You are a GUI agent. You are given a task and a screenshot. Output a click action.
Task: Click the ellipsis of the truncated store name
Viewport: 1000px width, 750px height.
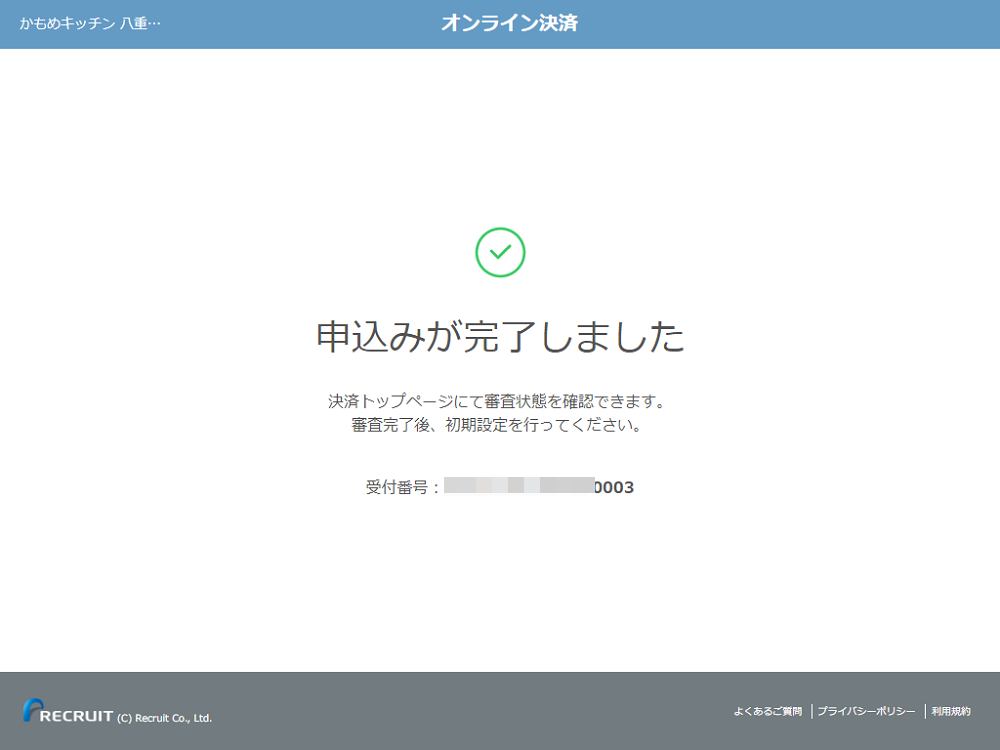pyautogui.click(x=153, y=23)
